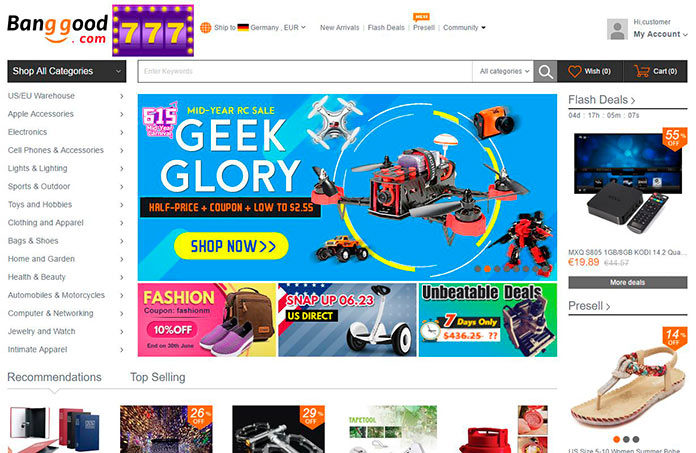The image size is (696, 453).
Task: Click the German flag icon
Action: [x=243, y=28]
